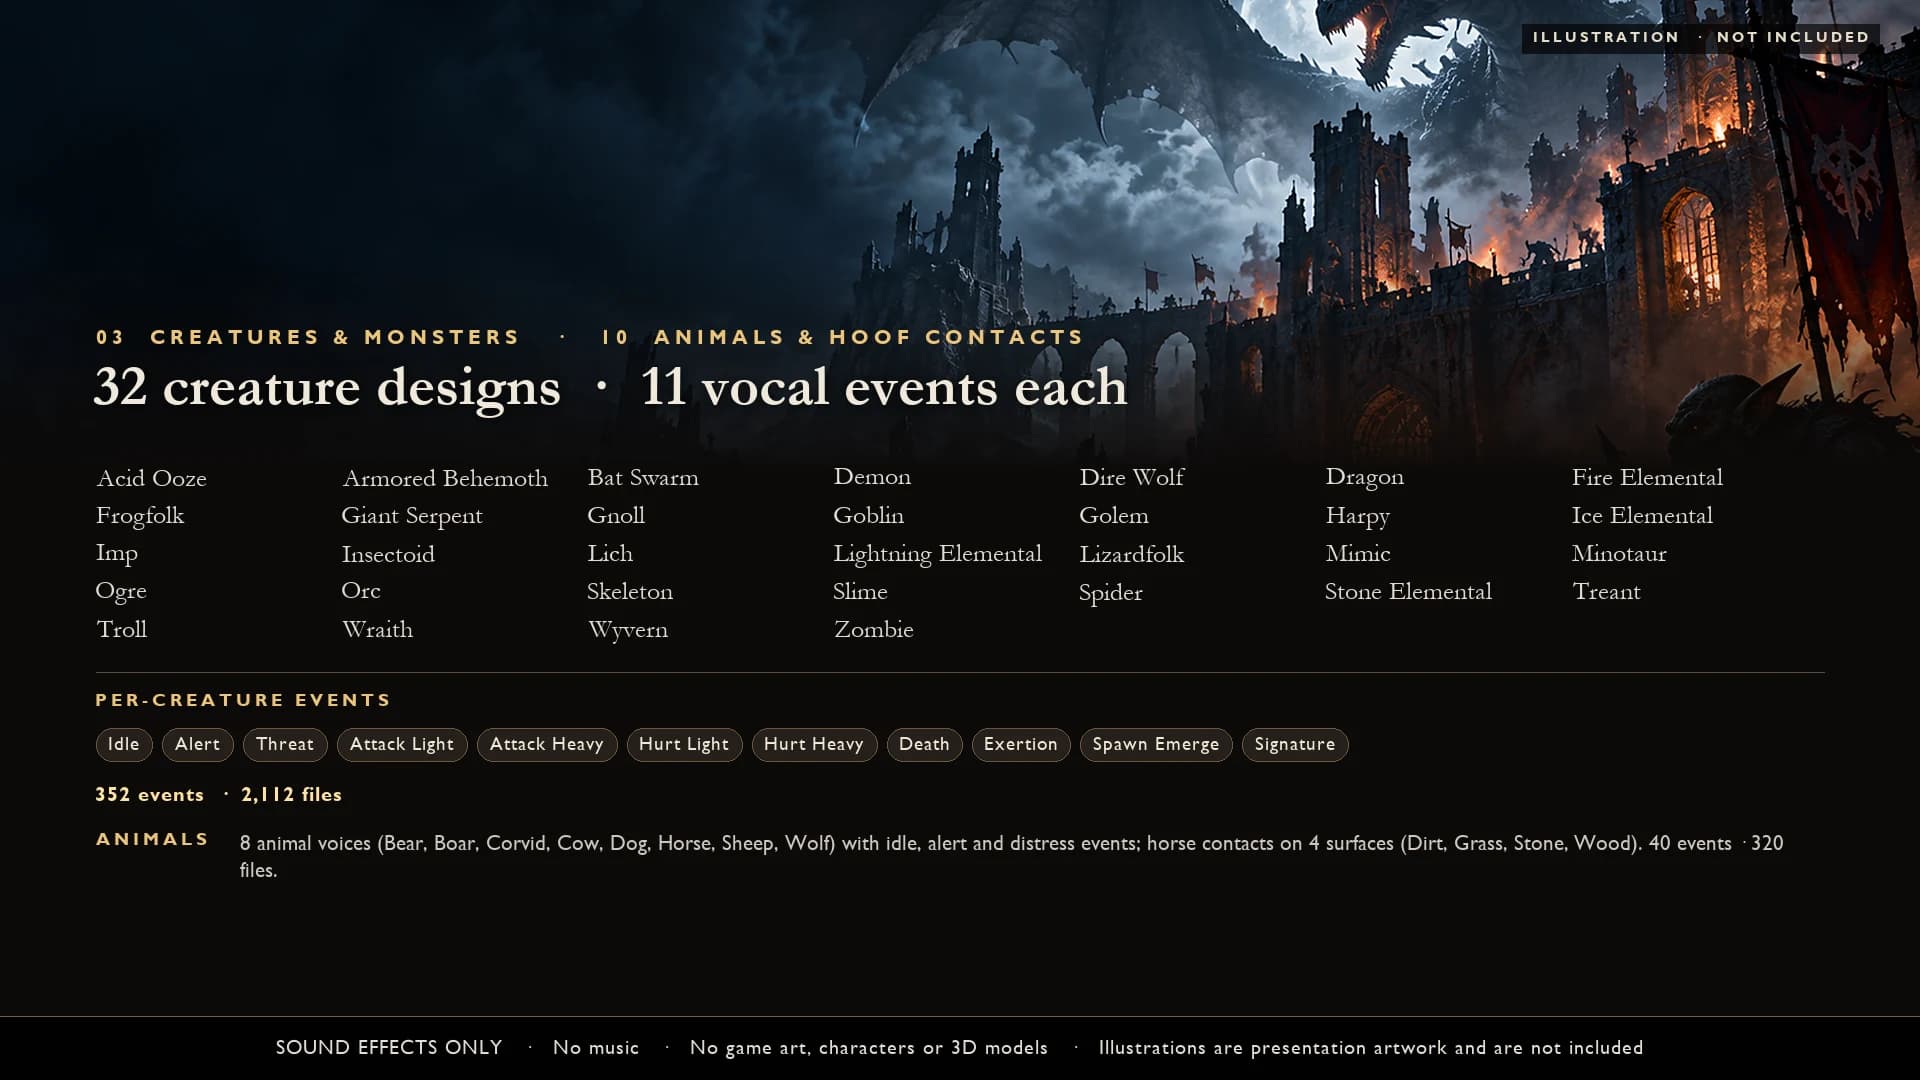Choose the Attack Heavy pill
The height and width of the screenshot is (1080, 1920).
click(x=547, y=744)
